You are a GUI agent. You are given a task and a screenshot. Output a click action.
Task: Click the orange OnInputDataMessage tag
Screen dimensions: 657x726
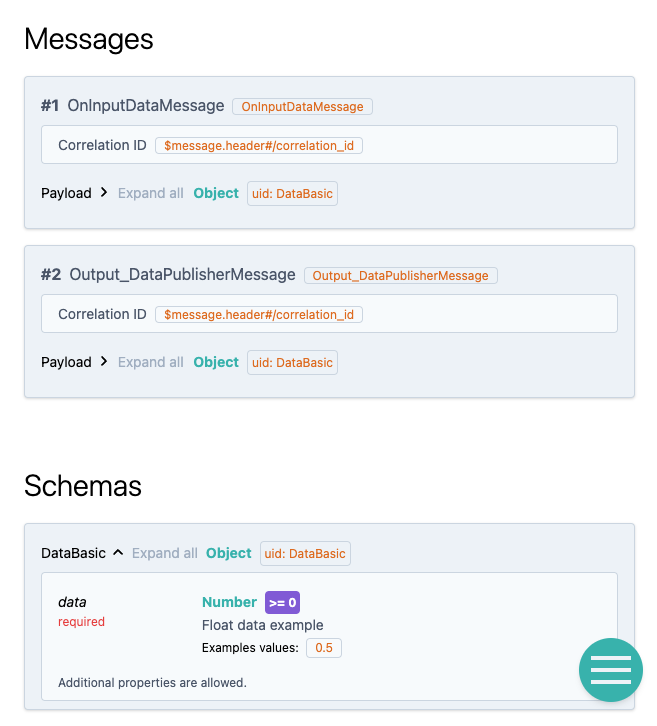click(x=302, y=106)
